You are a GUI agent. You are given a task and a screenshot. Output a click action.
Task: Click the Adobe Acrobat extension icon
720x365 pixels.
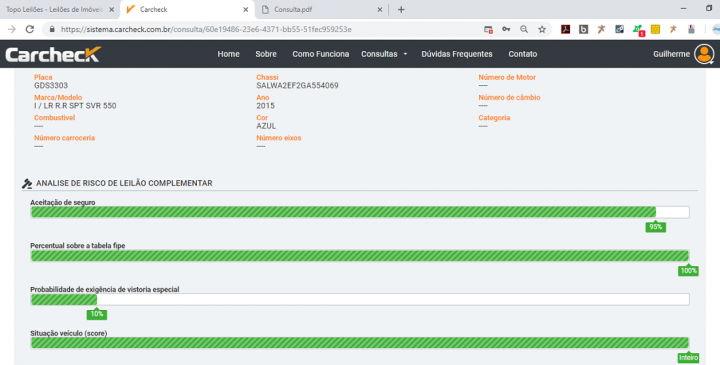coord(565,29)
